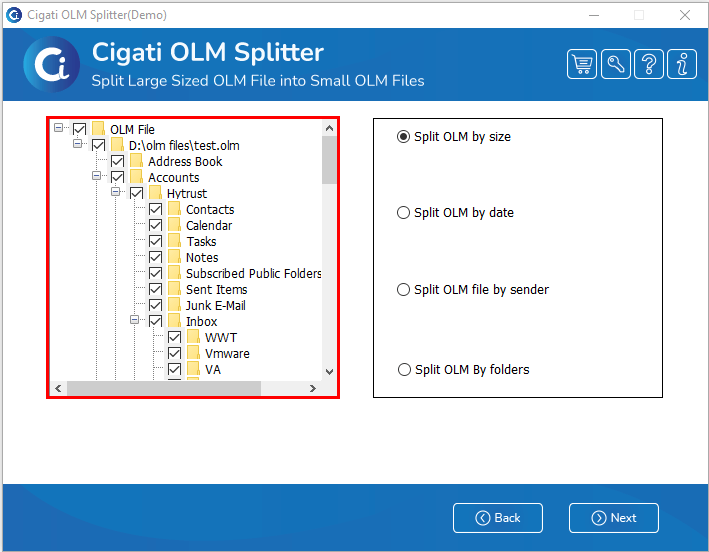The width and height of the screenshot is (709, 552).
Task: Click the Cigati app icon in title bar
Action: tap(14, 15)
